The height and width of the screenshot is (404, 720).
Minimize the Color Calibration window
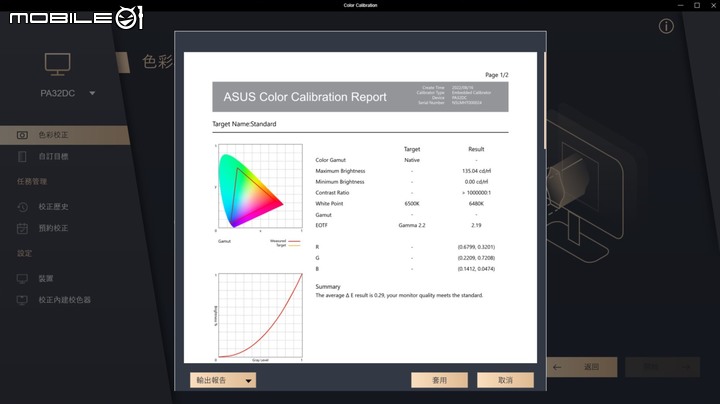coord(681,5)
